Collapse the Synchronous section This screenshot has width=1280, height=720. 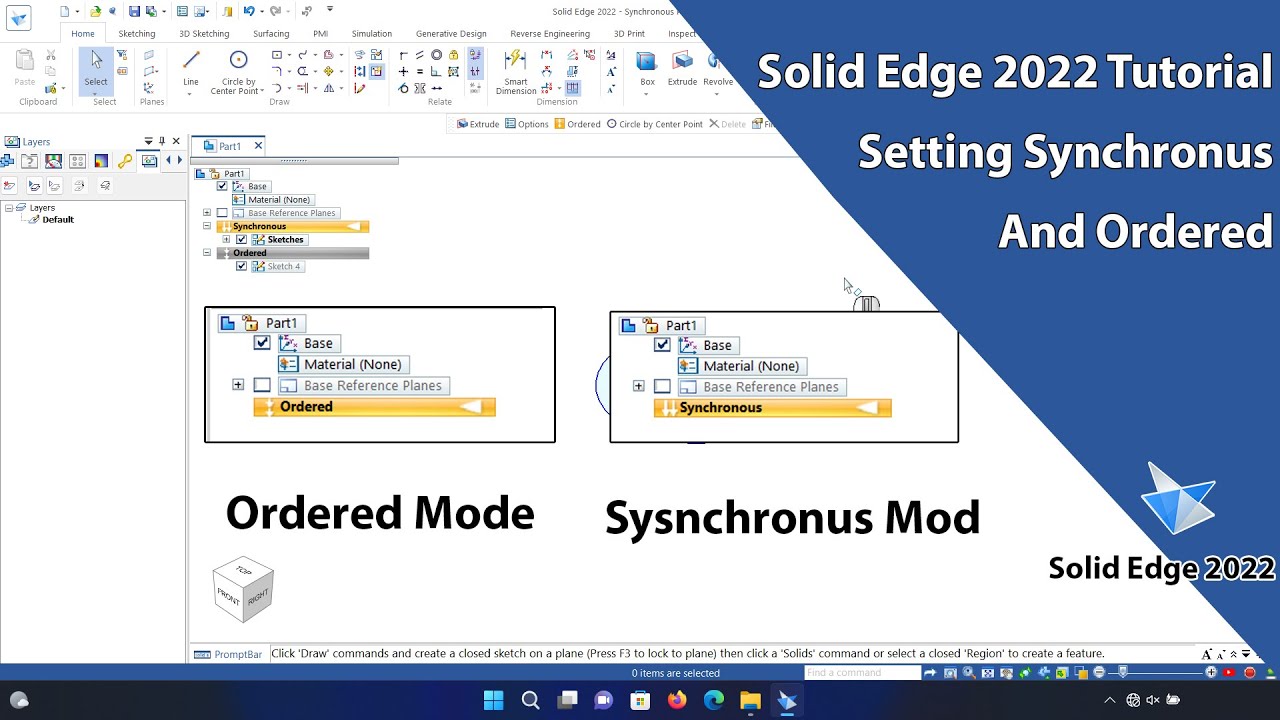[x=207, y=226]
